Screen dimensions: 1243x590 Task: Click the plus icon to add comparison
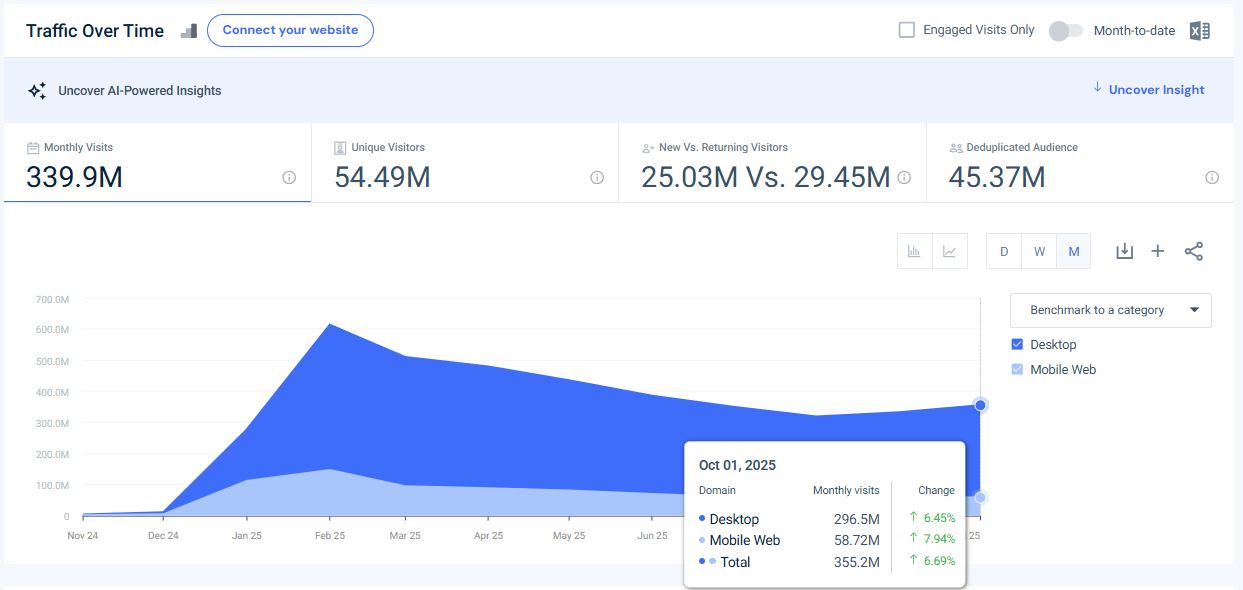coord(1157,251)
